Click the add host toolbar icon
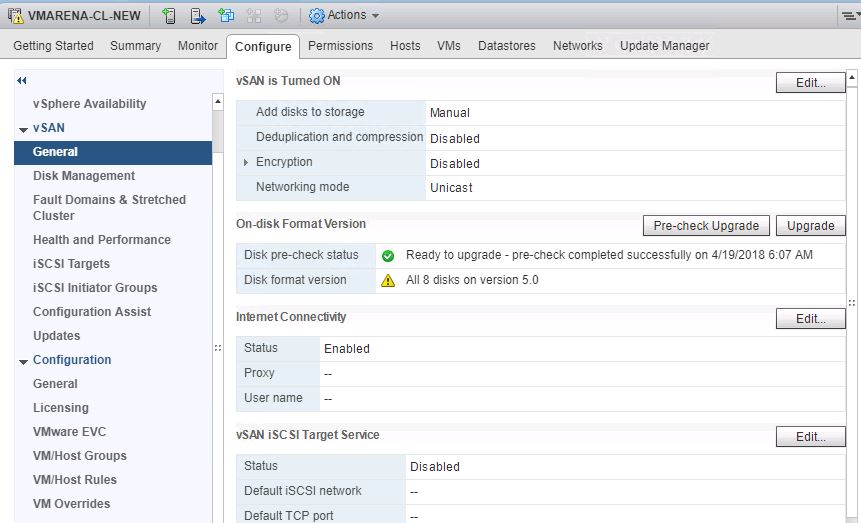 [169, 15]
